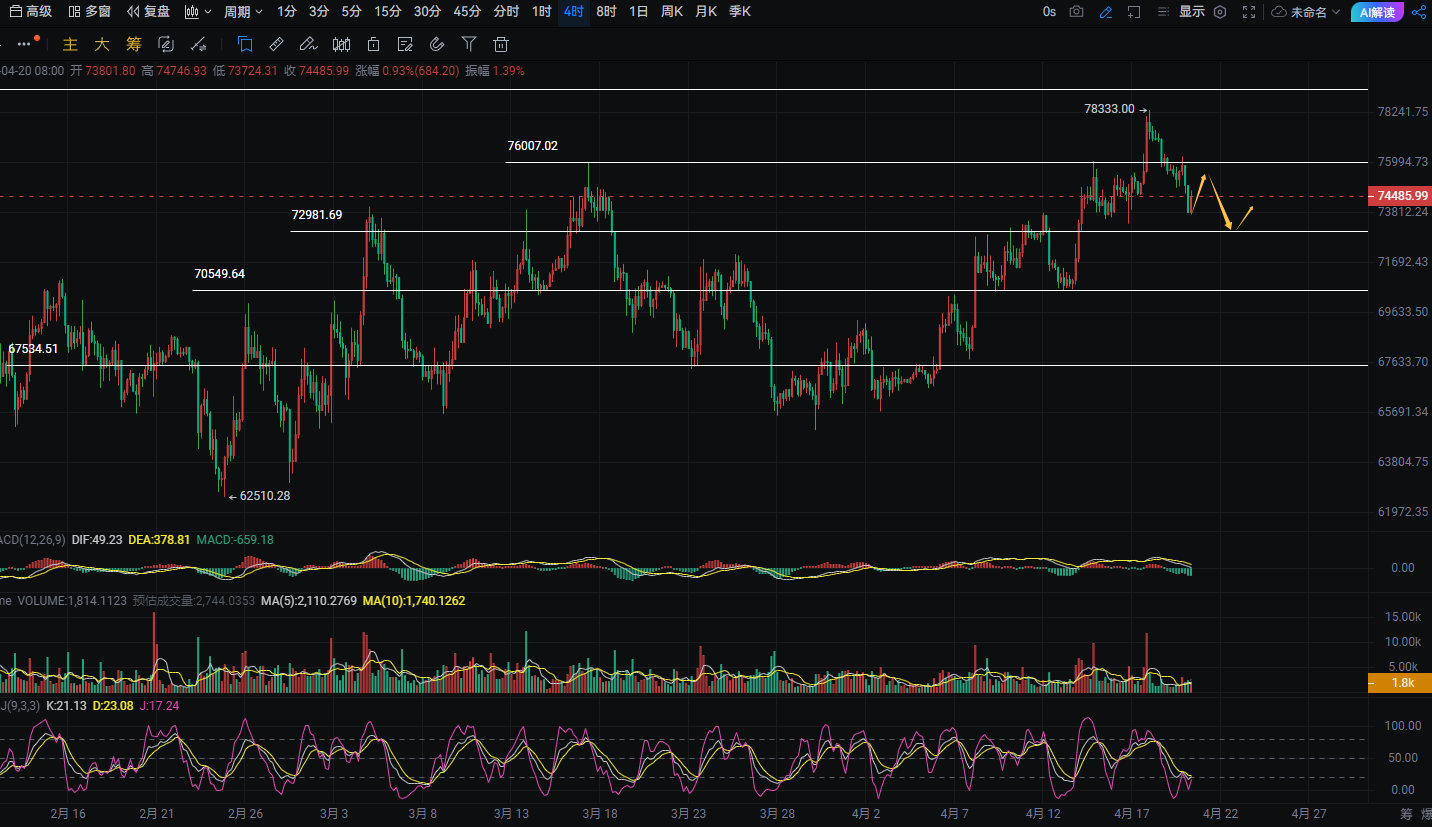Switch to the 1日 timeframe
The image size is (1432, 827).
tap(638, 12)
